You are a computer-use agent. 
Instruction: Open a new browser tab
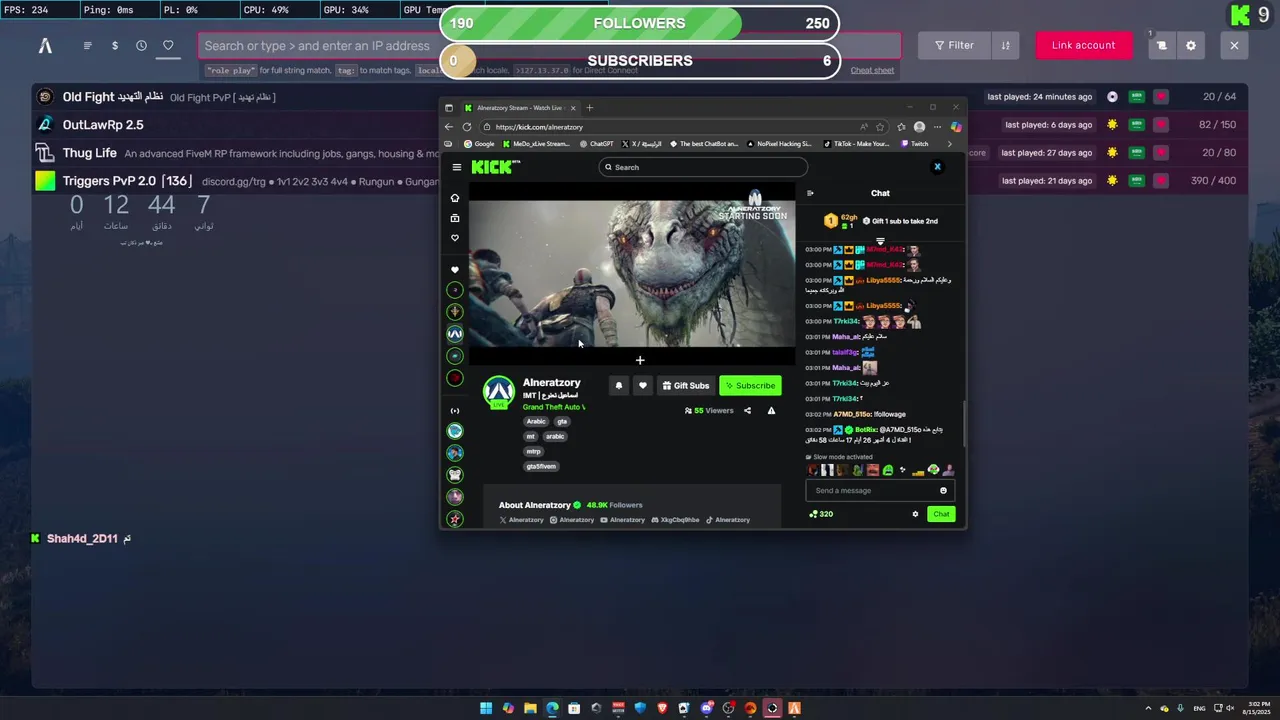click(x=590, y=108)
